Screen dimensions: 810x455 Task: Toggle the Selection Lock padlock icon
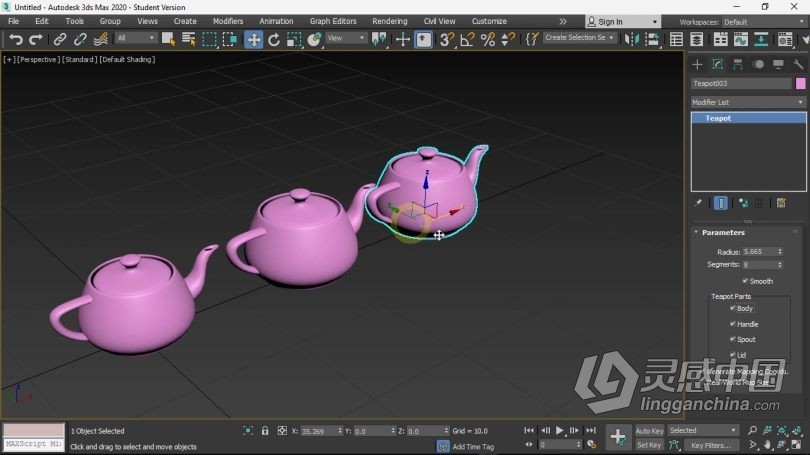click(264, 431)
